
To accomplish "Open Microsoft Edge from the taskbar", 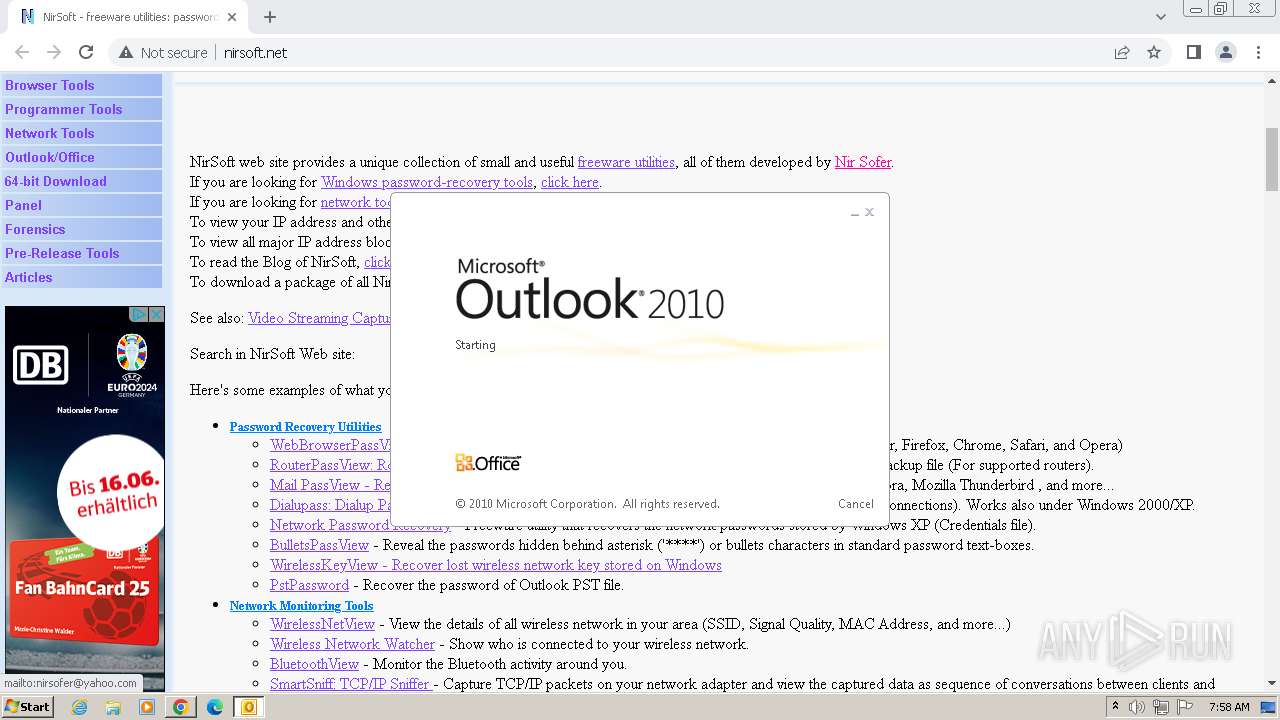I will click(215, 707).
